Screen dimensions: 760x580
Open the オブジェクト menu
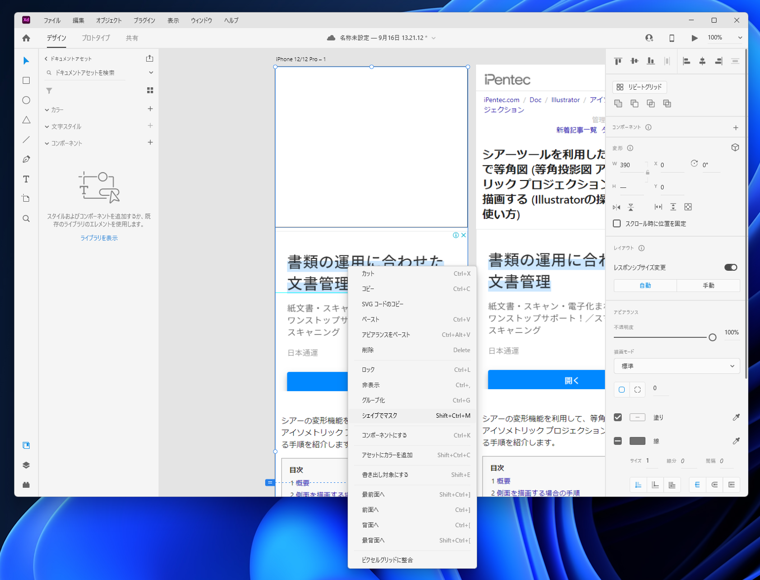click(109, 20)
